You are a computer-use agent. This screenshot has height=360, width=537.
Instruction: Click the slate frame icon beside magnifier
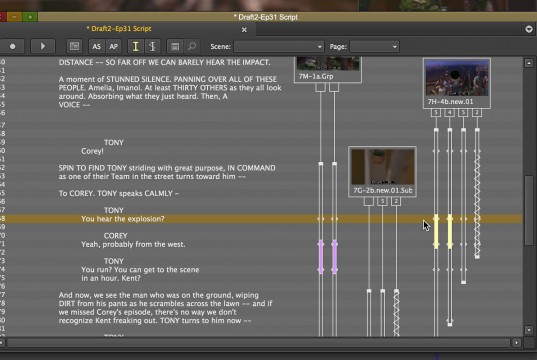tap(175, 46)
